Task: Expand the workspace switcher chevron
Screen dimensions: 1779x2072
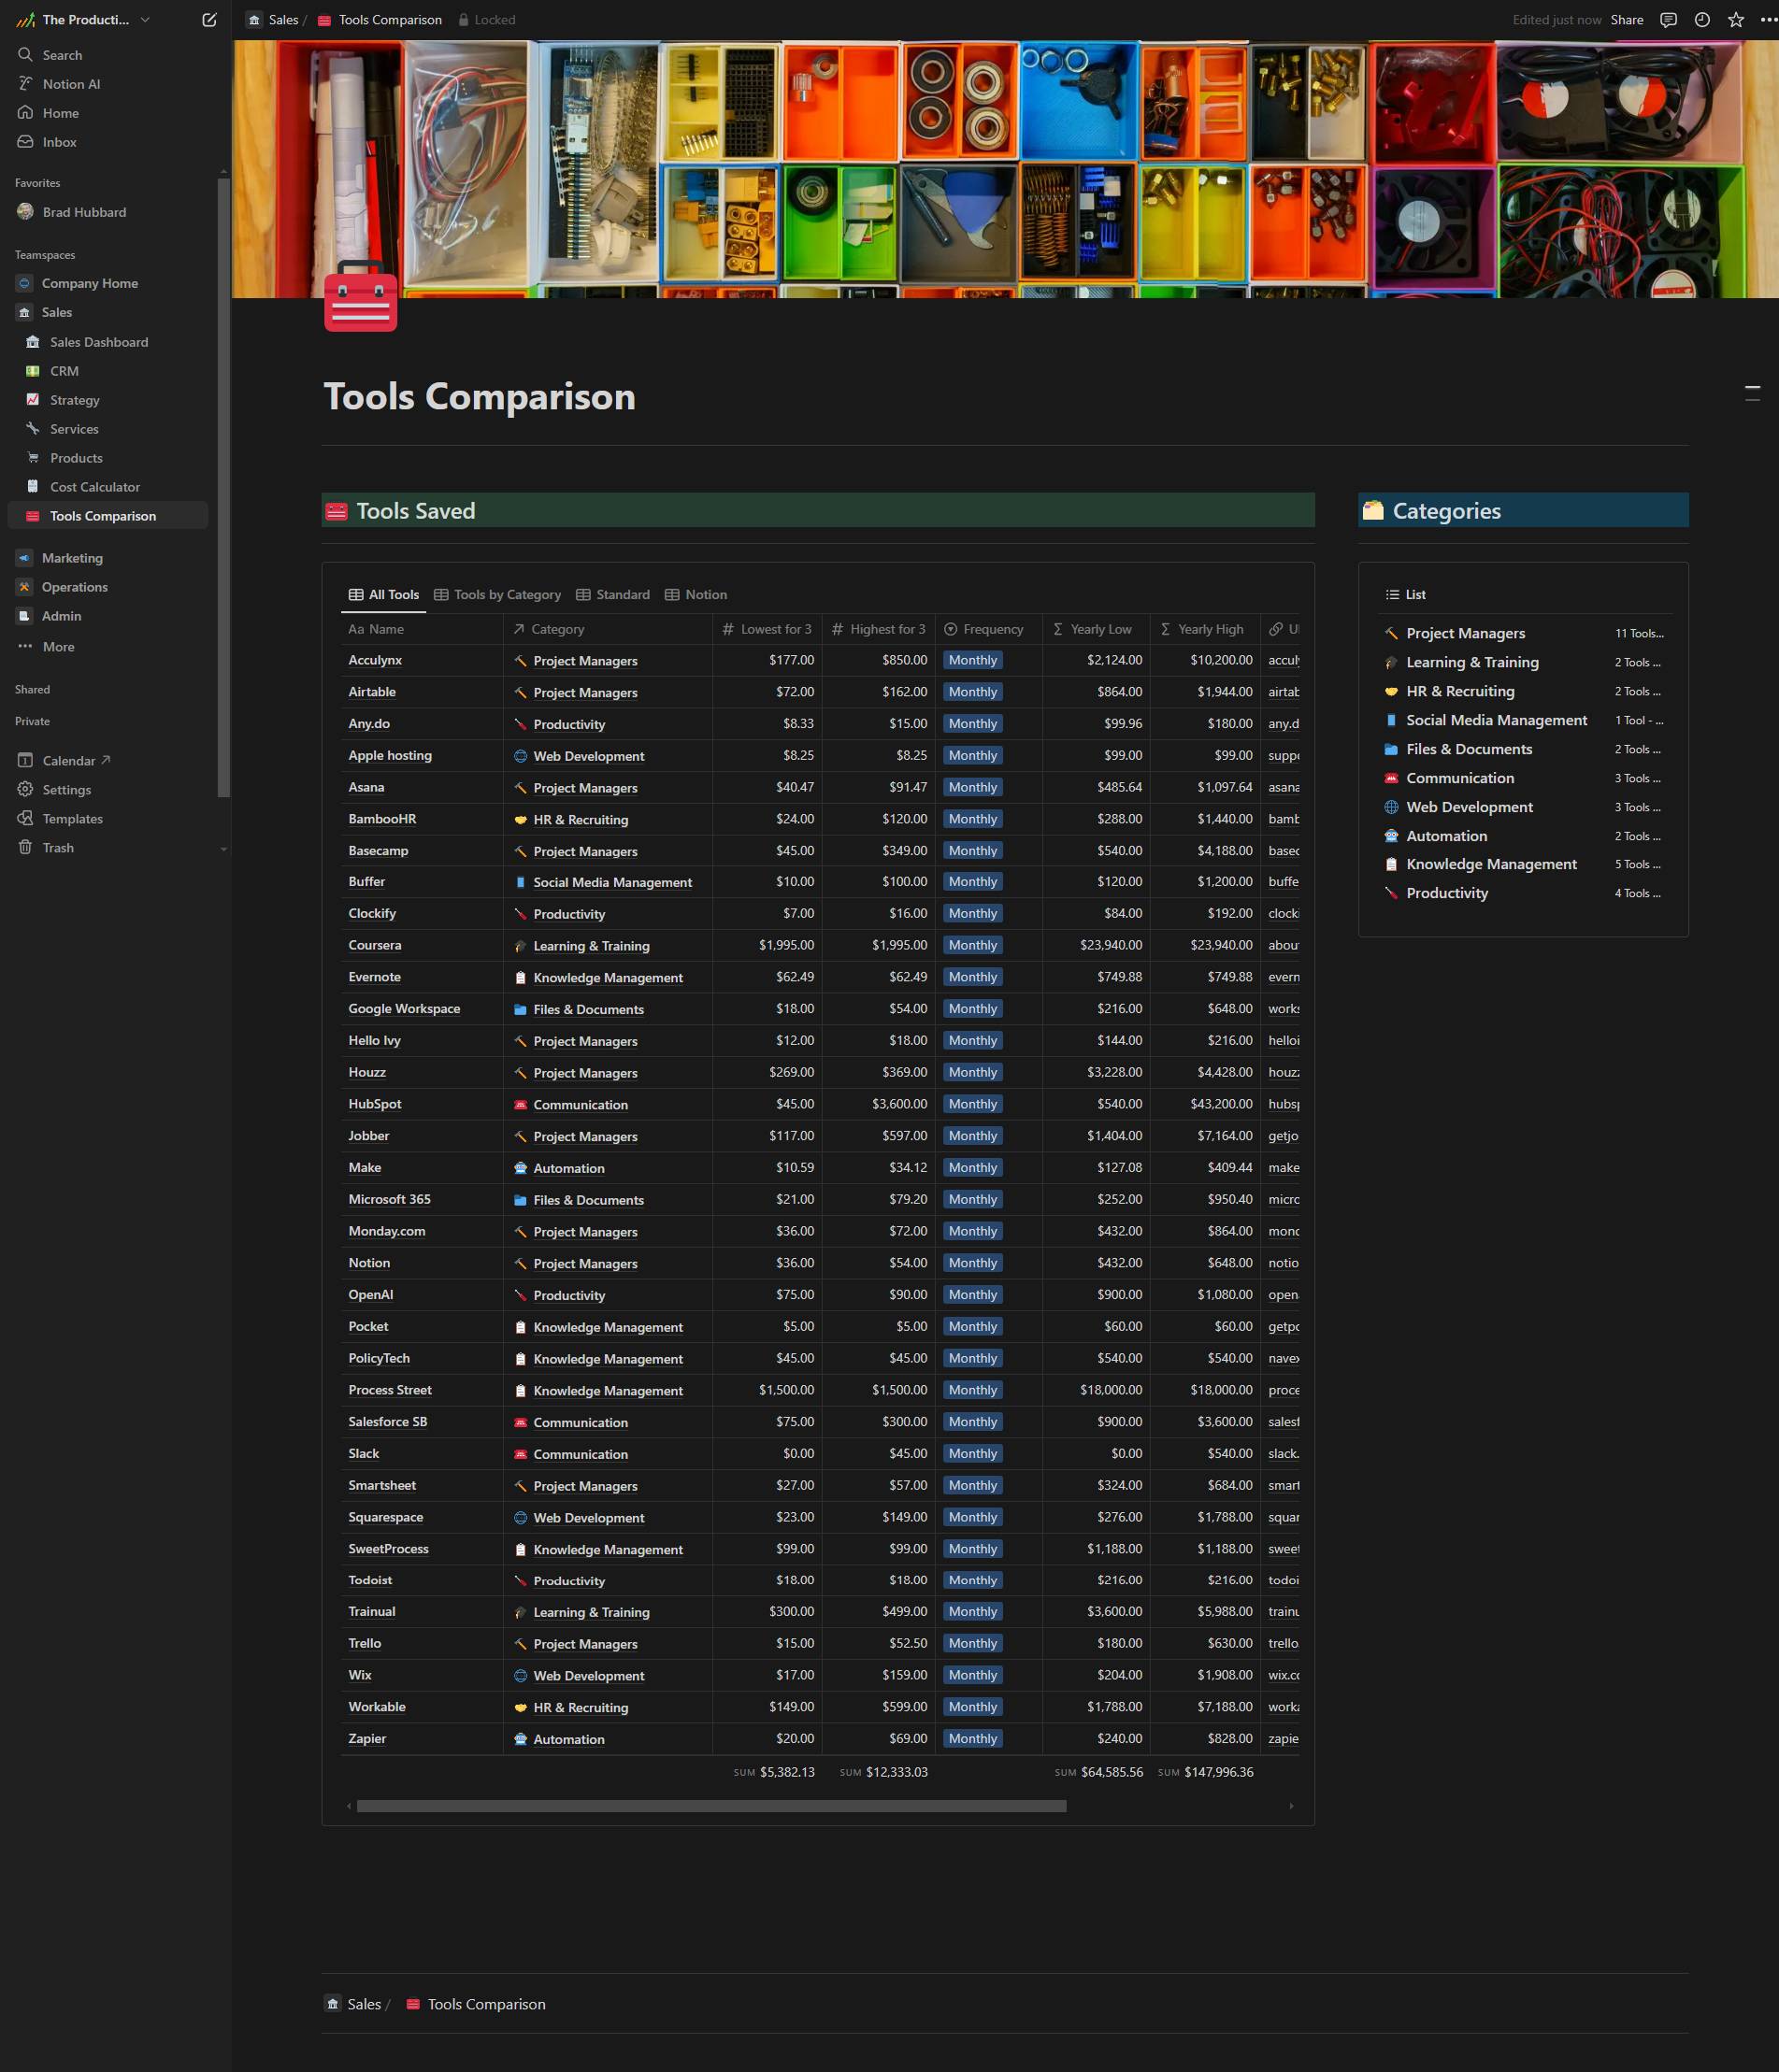Action: coord(145,20)
